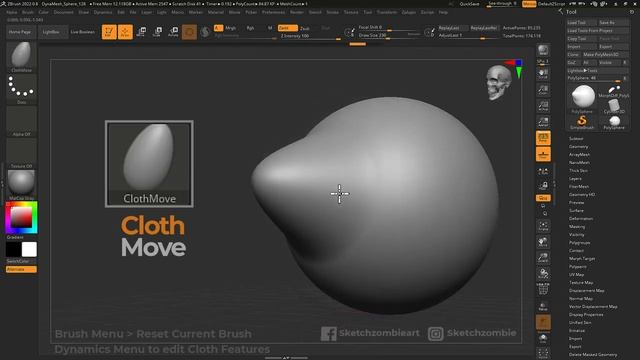Click the Scroll canvas icon

(x=543, y=74)
